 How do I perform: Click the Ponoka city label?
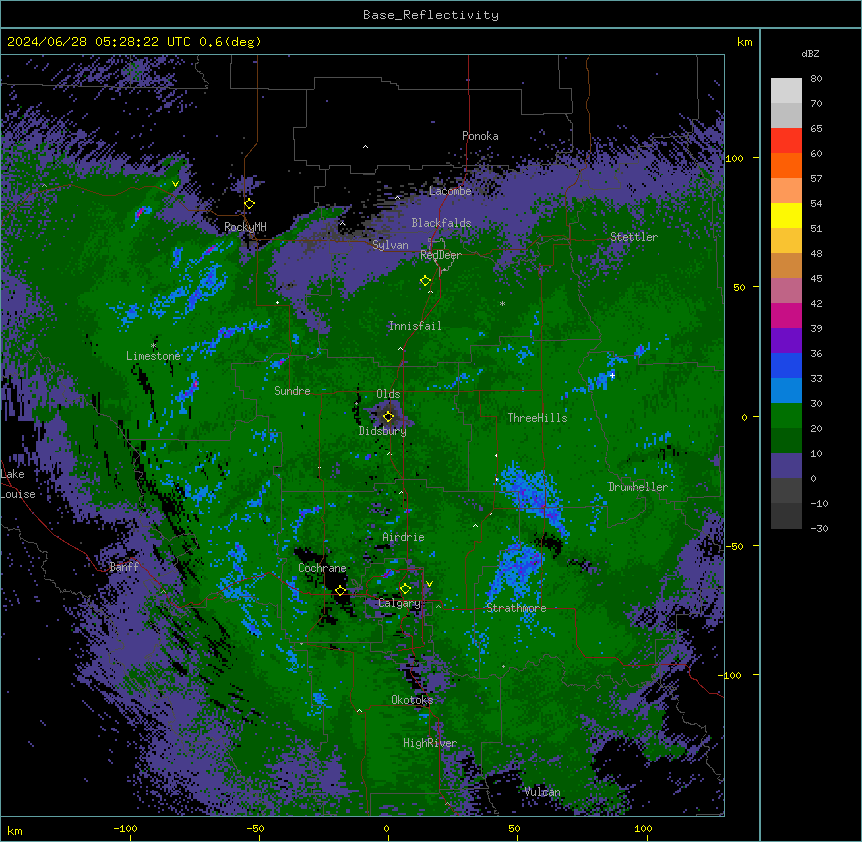coord(480,136)
